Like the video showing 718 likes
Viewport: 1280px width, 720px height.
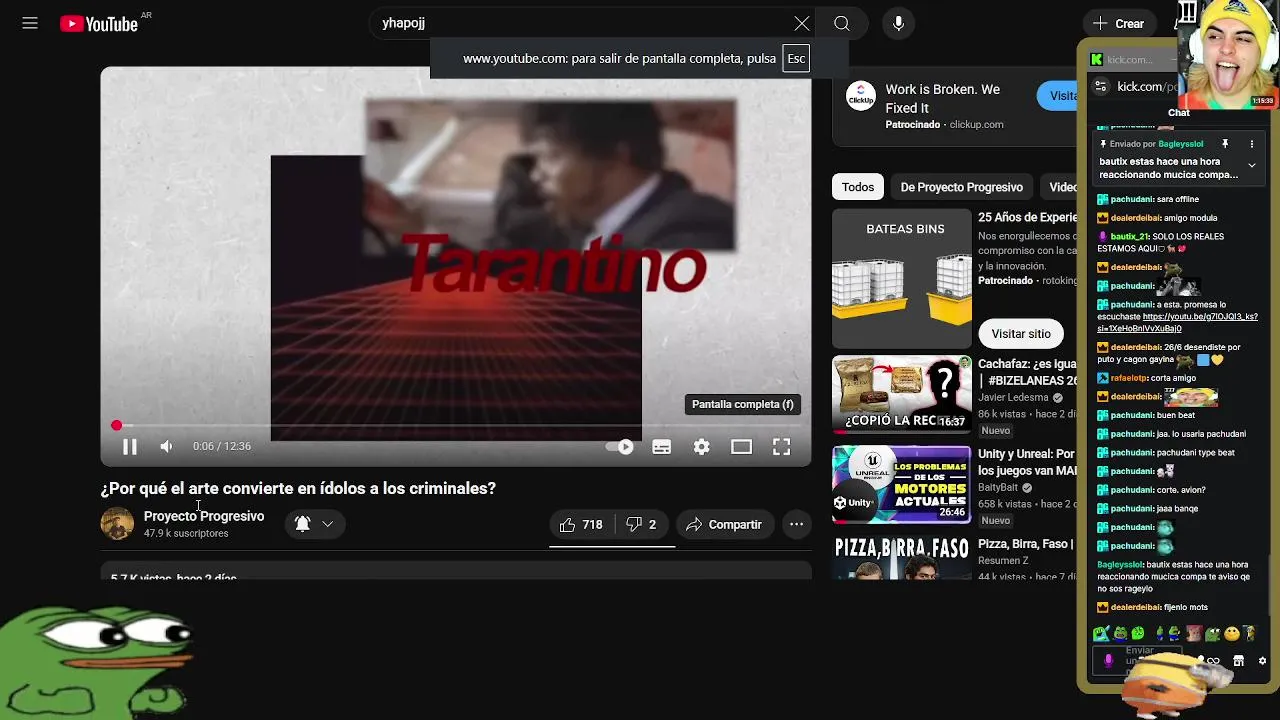pyautogui.click(x=581, y=524)
